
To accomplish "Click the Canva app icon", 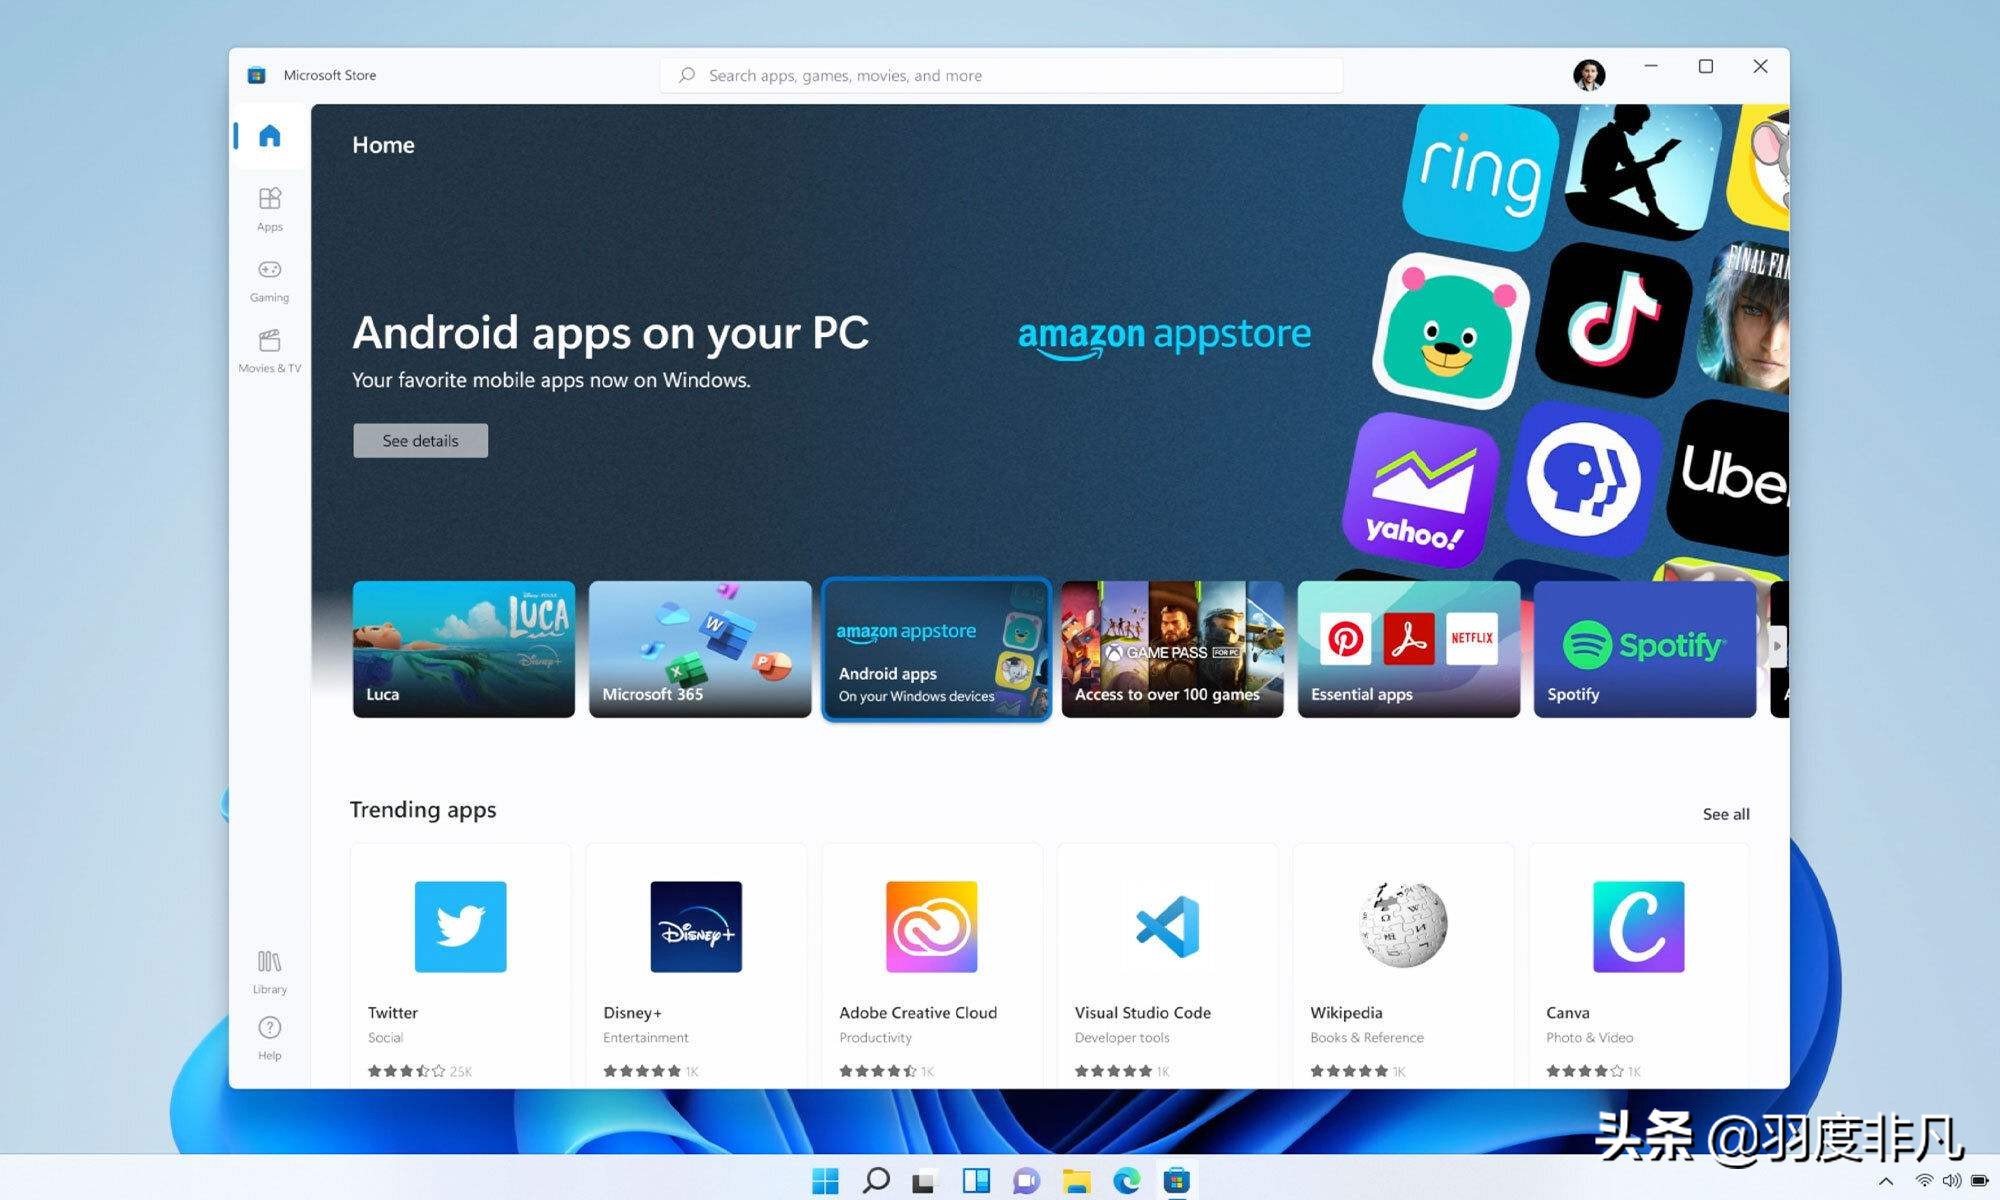I will [x=1638, y=926].
